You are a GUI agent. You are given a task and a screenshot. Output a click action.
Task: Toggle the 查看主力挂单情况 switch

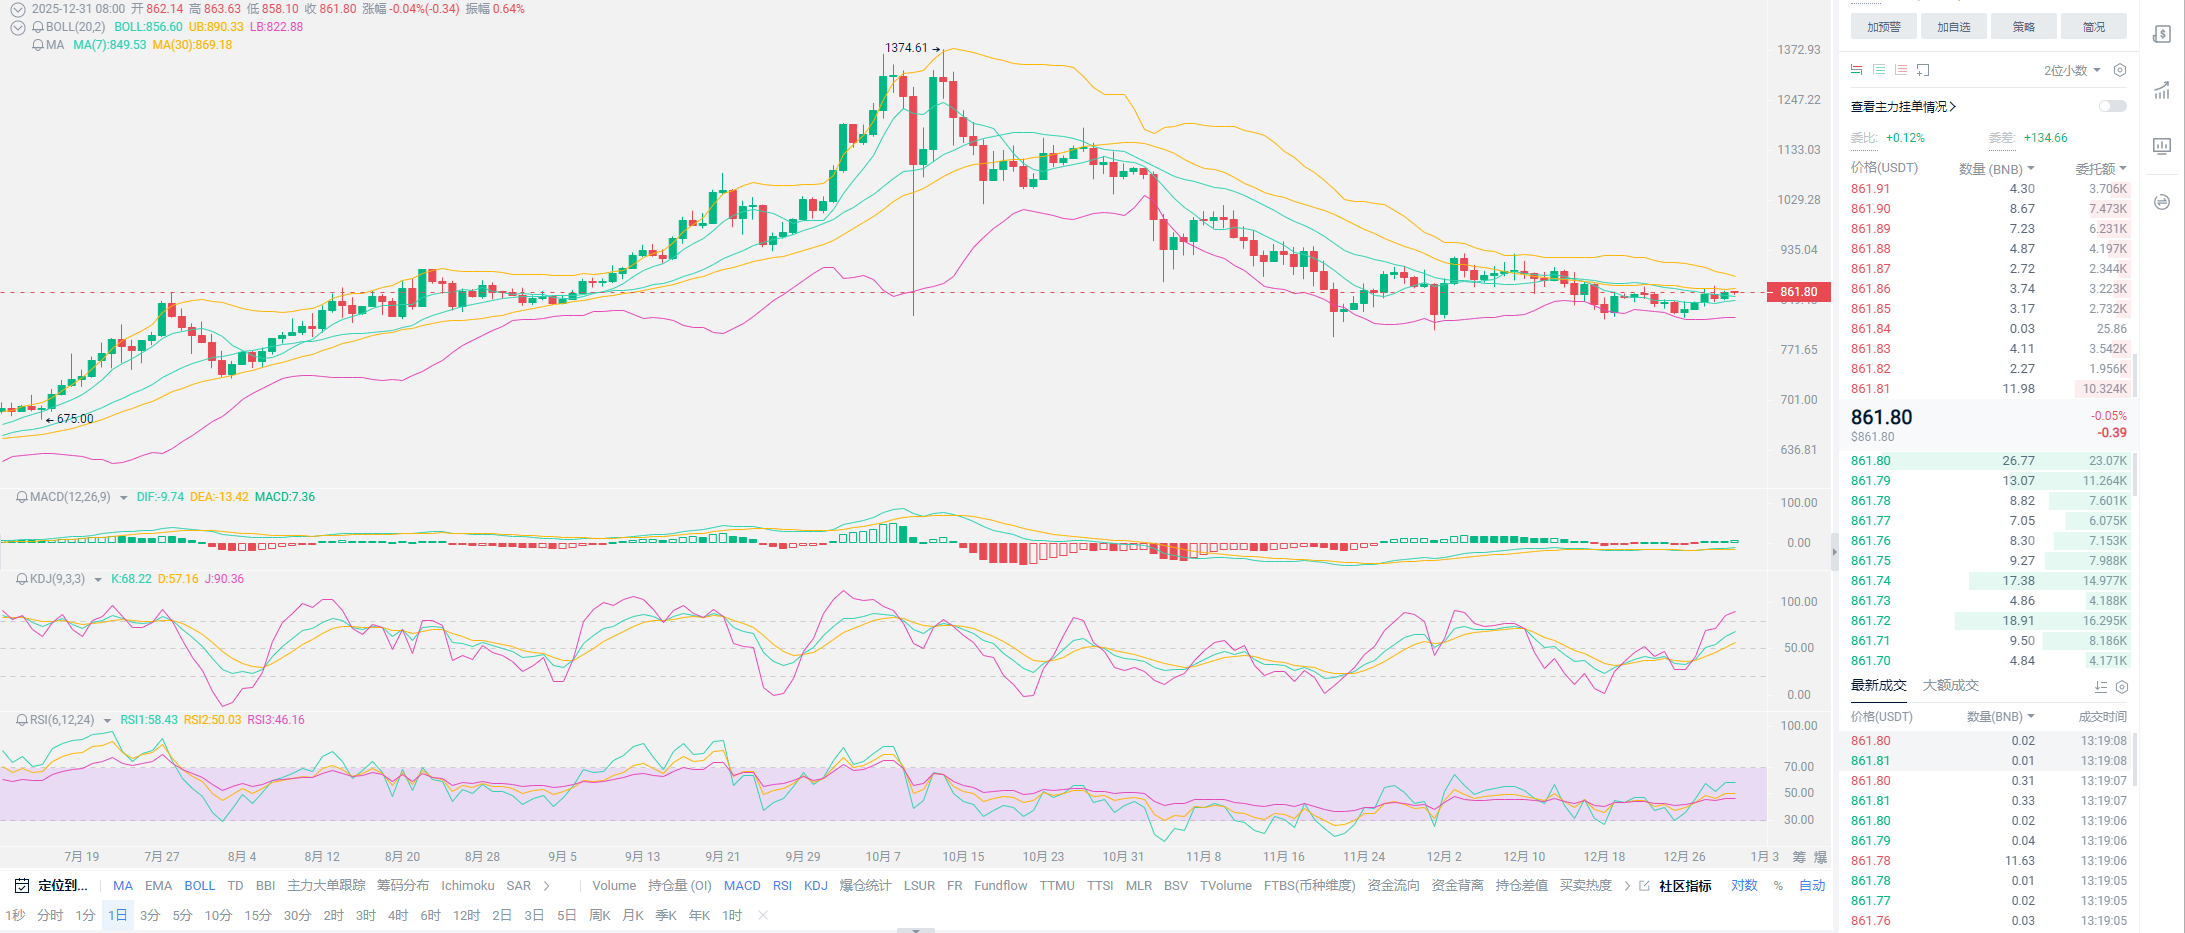tap(2112, 106)
